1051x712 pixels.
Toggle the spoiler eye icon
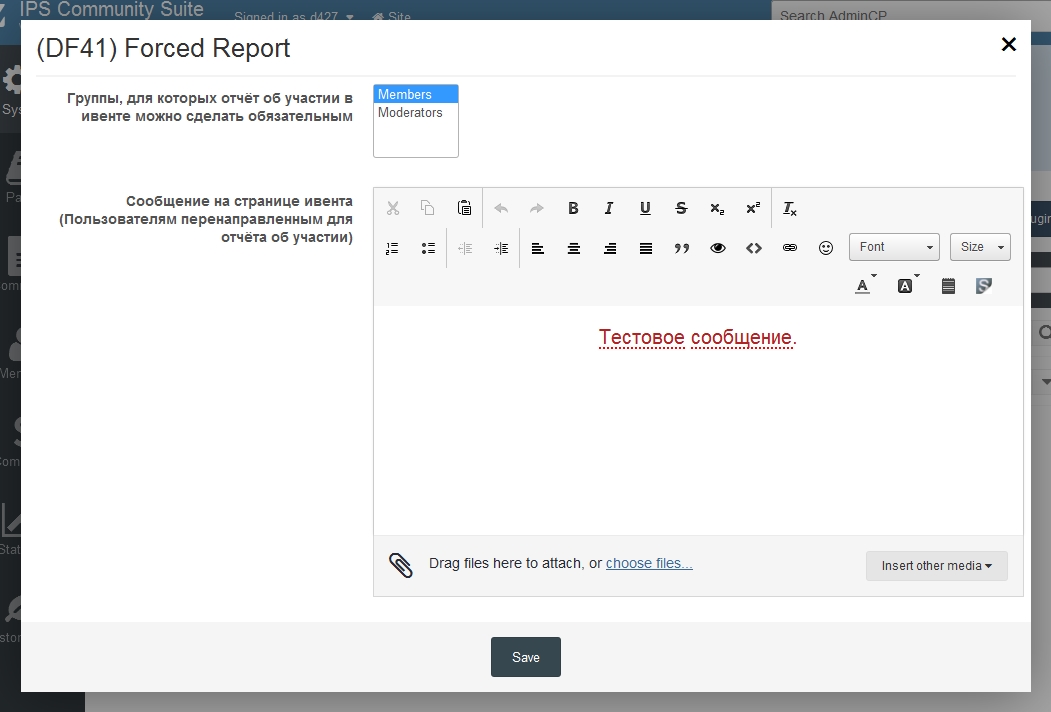tap(718, 248)
